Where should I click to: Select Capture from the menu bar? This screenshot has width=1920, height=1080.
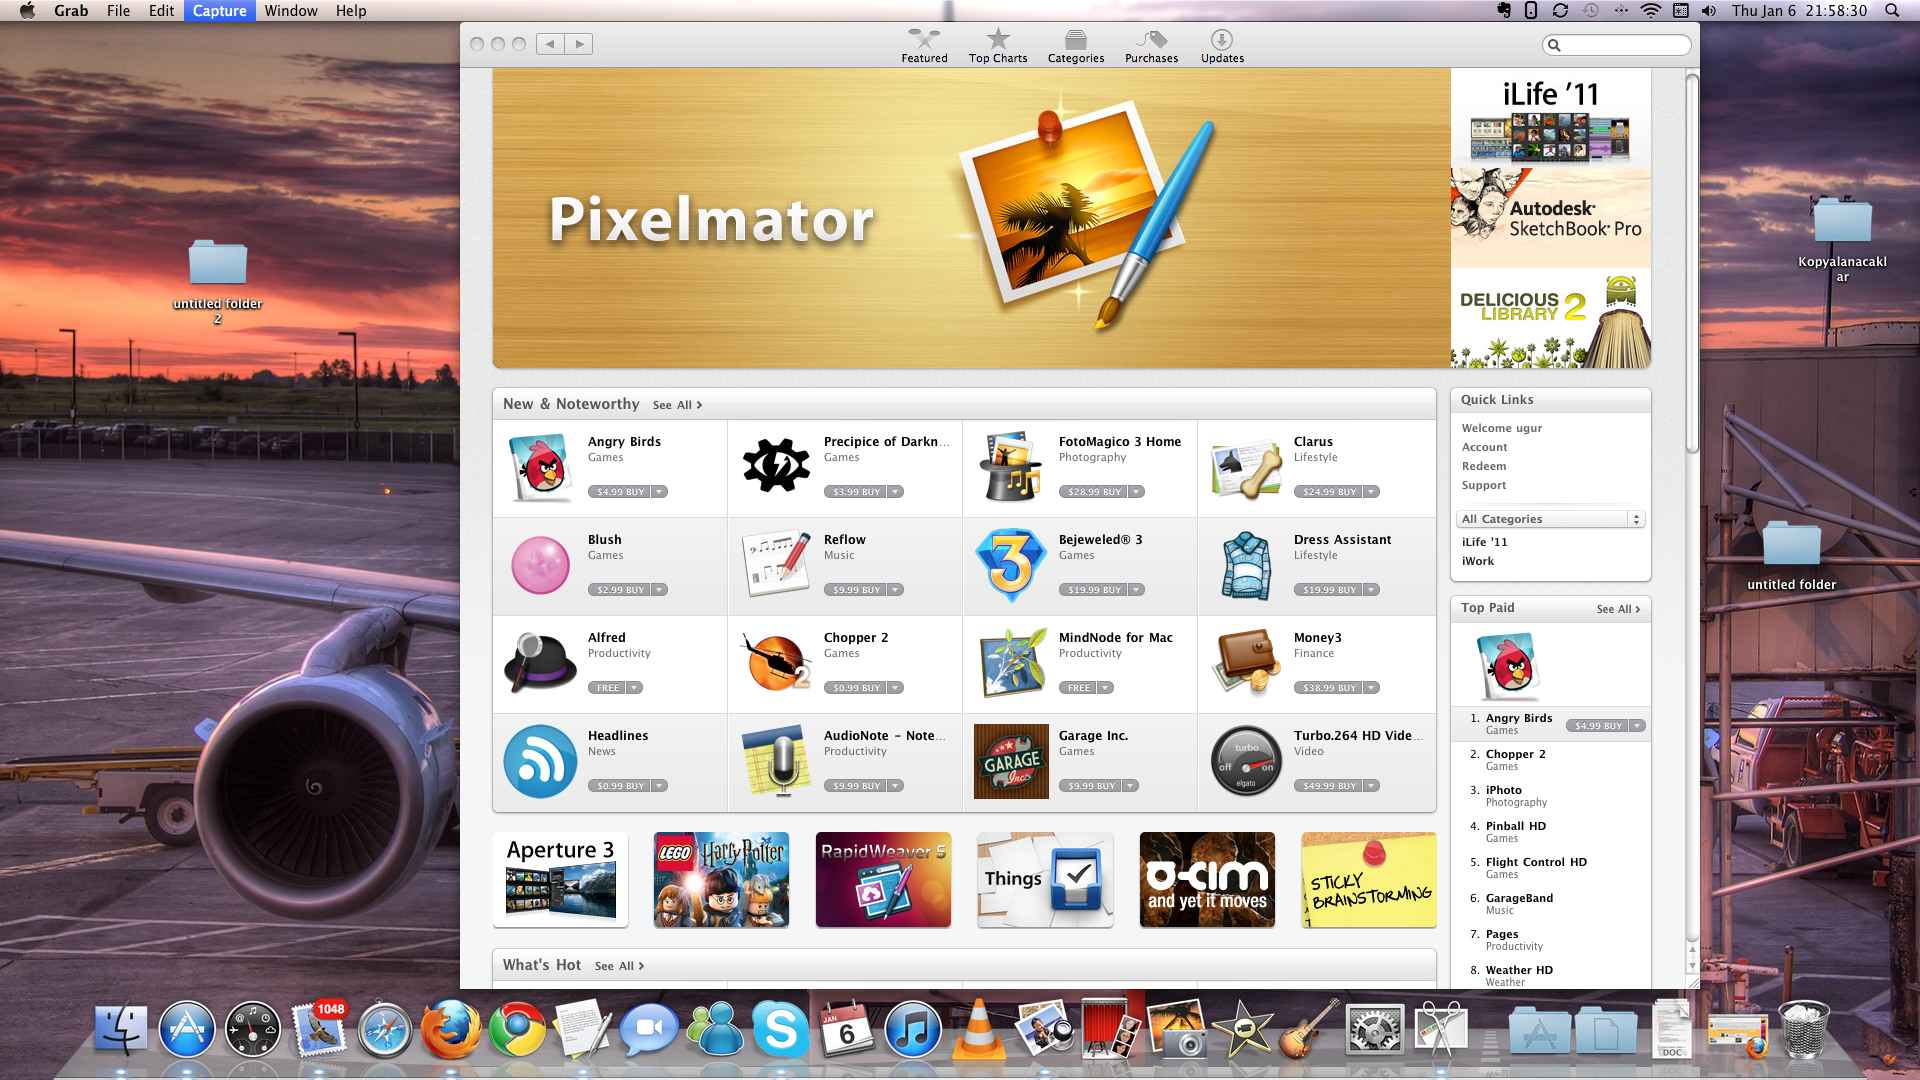218,11
